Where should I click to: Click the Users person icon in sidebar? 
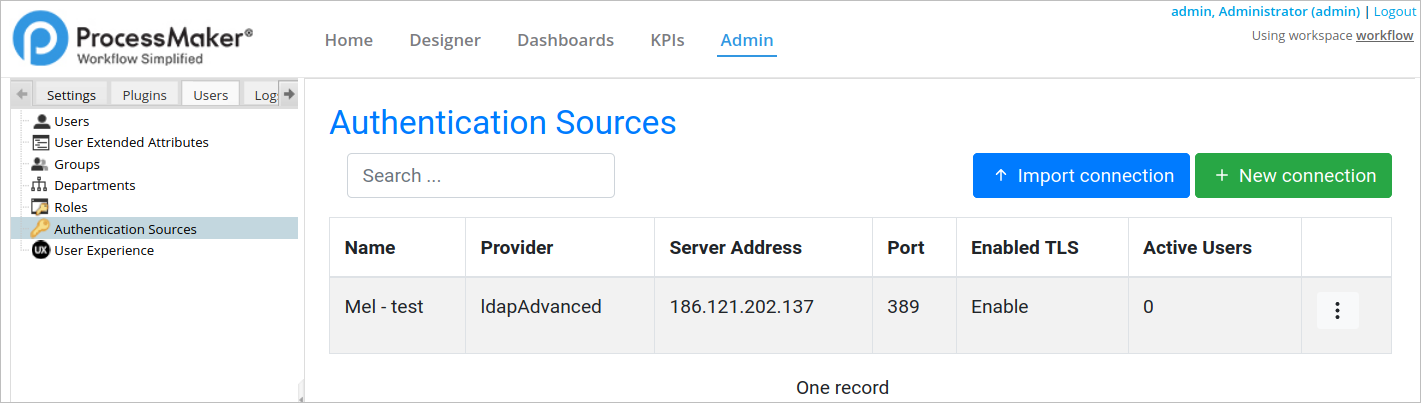(x=41, y=121)
